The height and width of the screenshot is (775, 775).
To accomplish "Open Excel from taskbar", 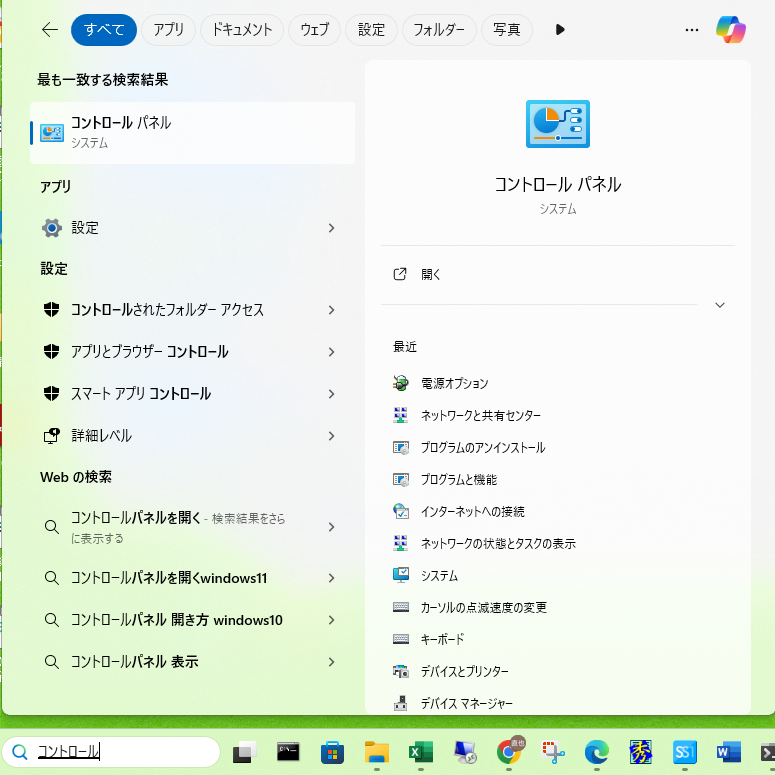I will pos(421,752).
